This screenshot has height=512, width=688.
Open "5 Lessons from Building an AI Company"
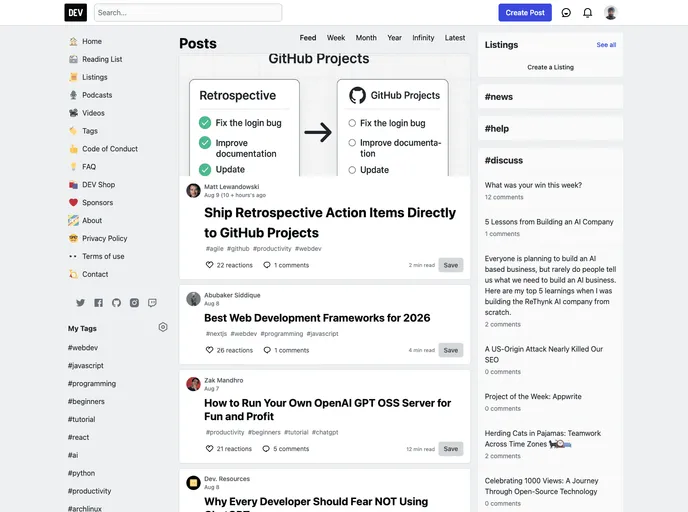point(549,222)
